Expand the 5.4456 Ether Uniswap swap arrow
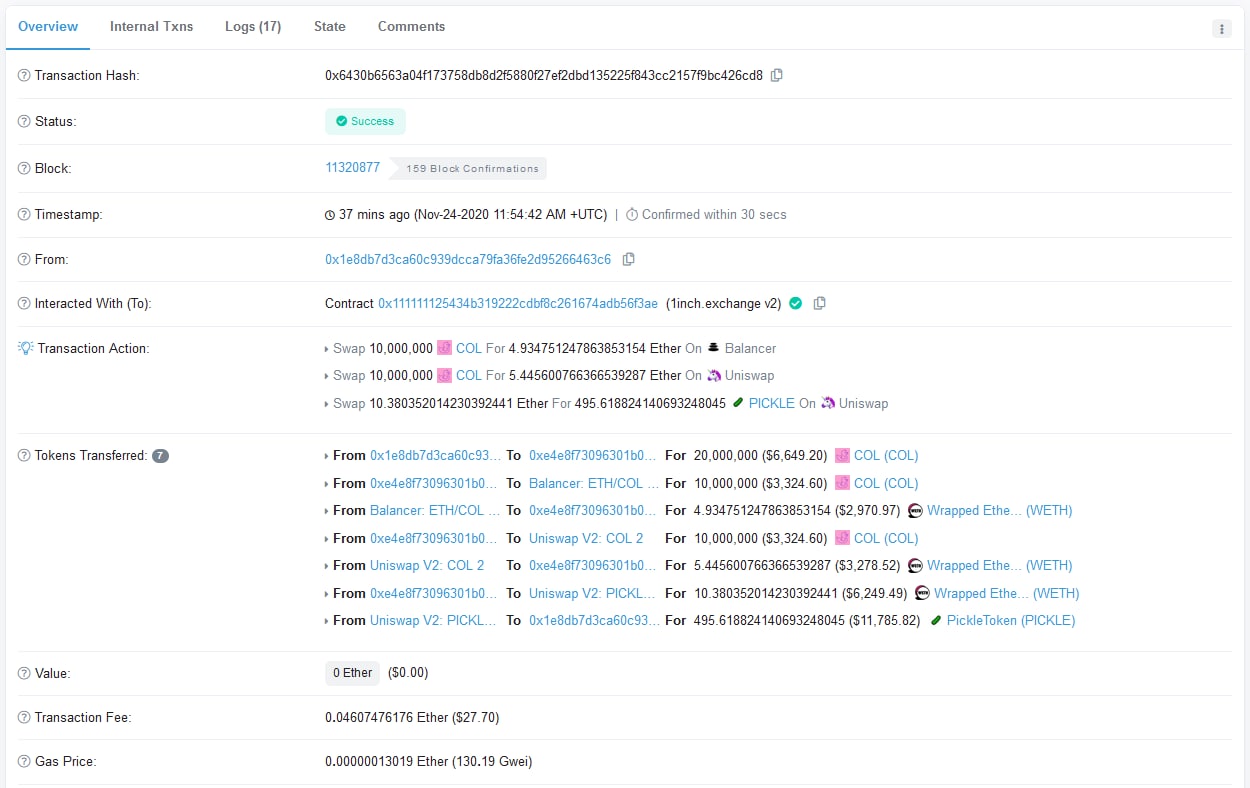Image resolution: width=1250 pixels, height=788 pixels. click(327, 376)
